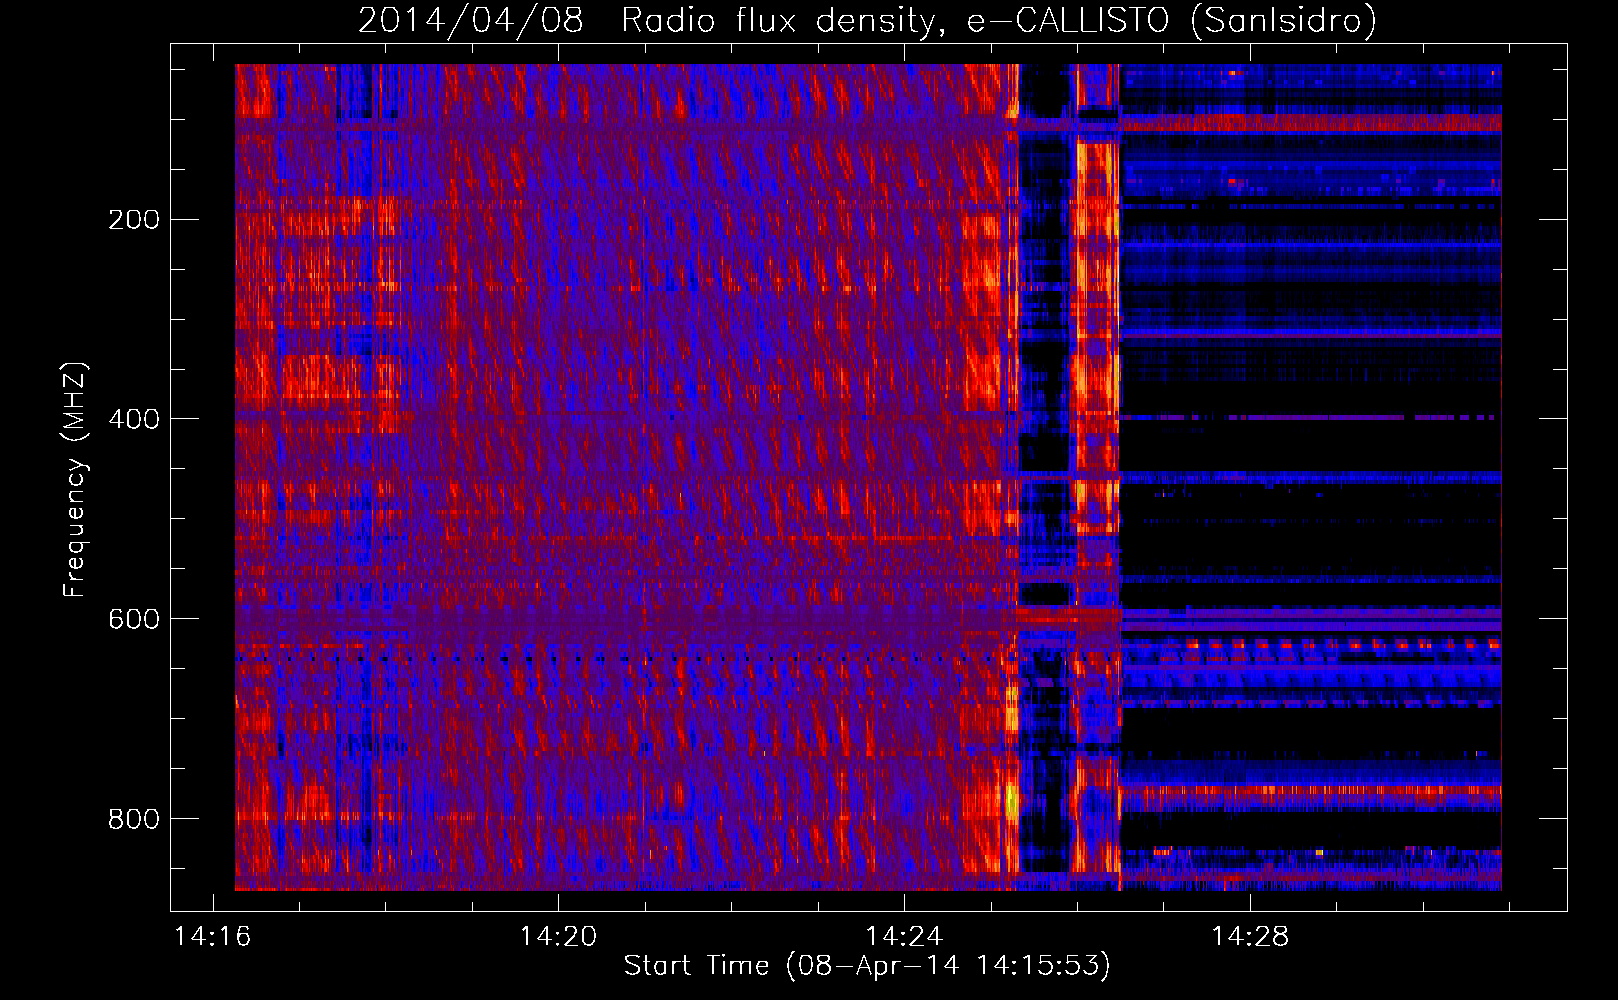
Task: Click the 14:20 time tick label
Action: tap(558, 937)
